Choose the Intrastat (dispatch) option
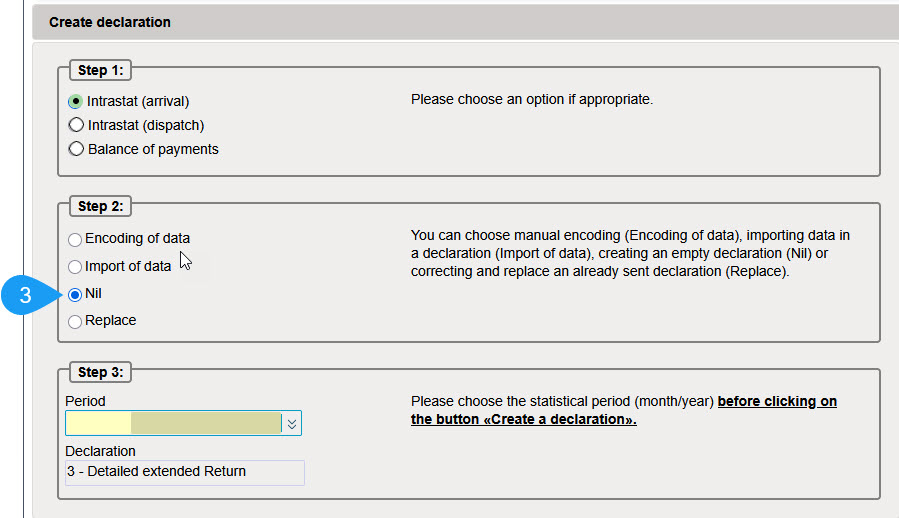 pos(75,125)
